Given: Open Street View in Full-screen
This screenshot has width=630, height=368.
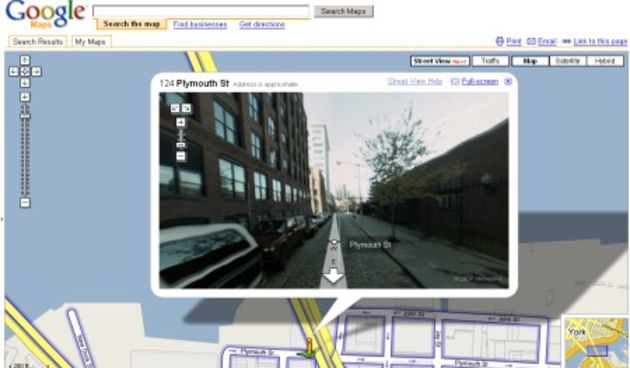Looking at the screenshot, I should (480, 82).
